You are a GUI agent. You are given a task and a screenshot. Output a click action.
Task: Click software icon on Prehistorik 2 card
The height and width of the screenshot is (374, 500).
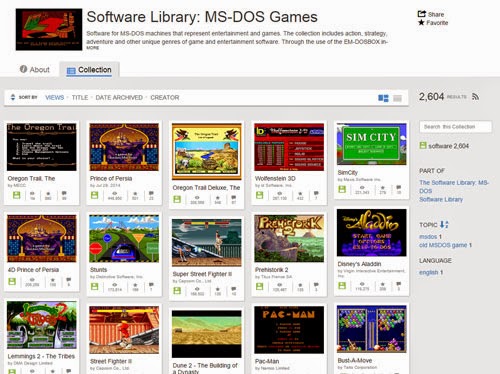[259, 286]
